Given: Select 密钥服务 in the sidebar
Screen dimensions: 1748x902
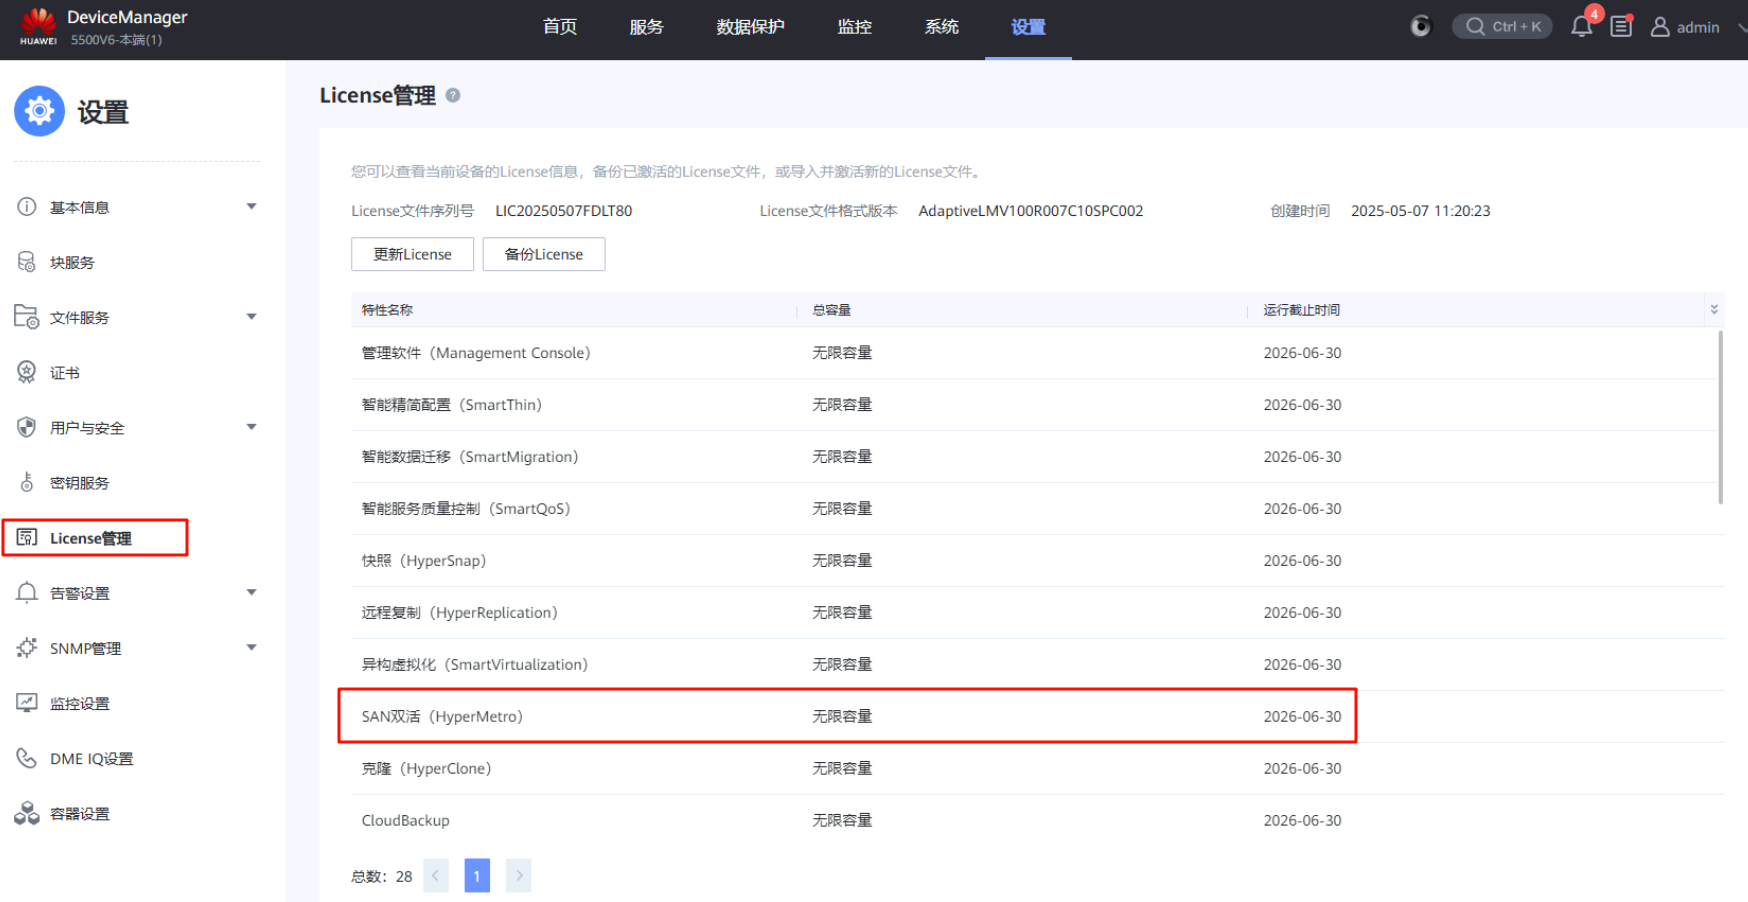Looking at the screenshot, I should (x=79, y=483).
